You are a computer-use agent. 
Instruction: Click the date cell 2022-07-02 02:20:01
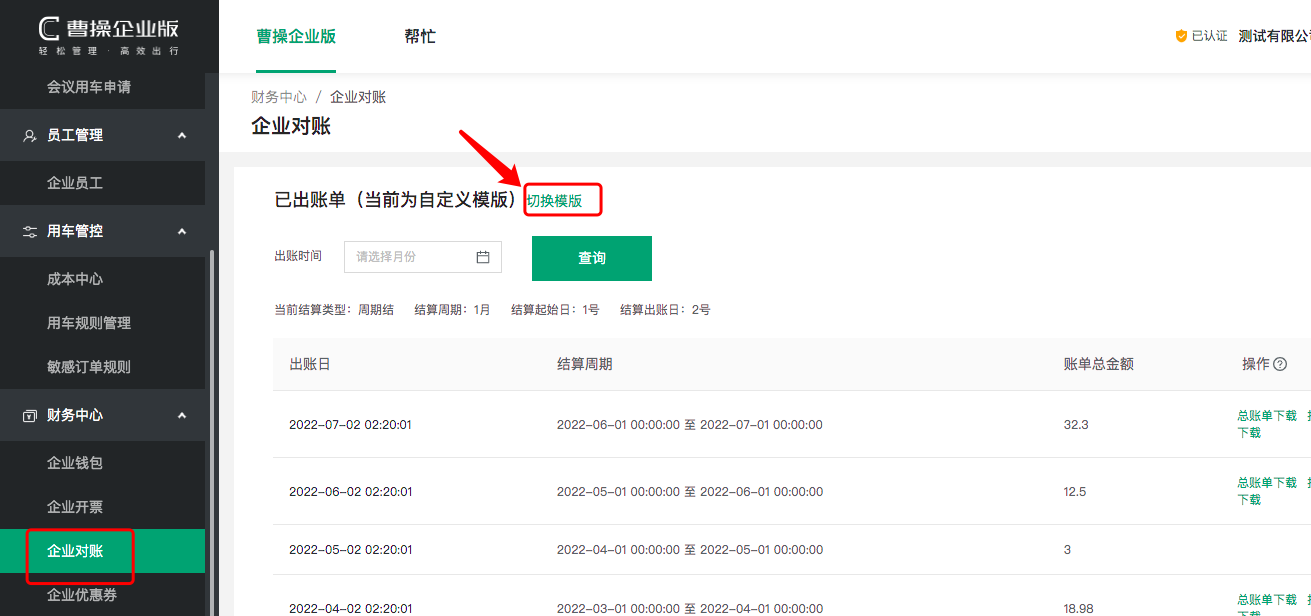click(x=350, y=425)
